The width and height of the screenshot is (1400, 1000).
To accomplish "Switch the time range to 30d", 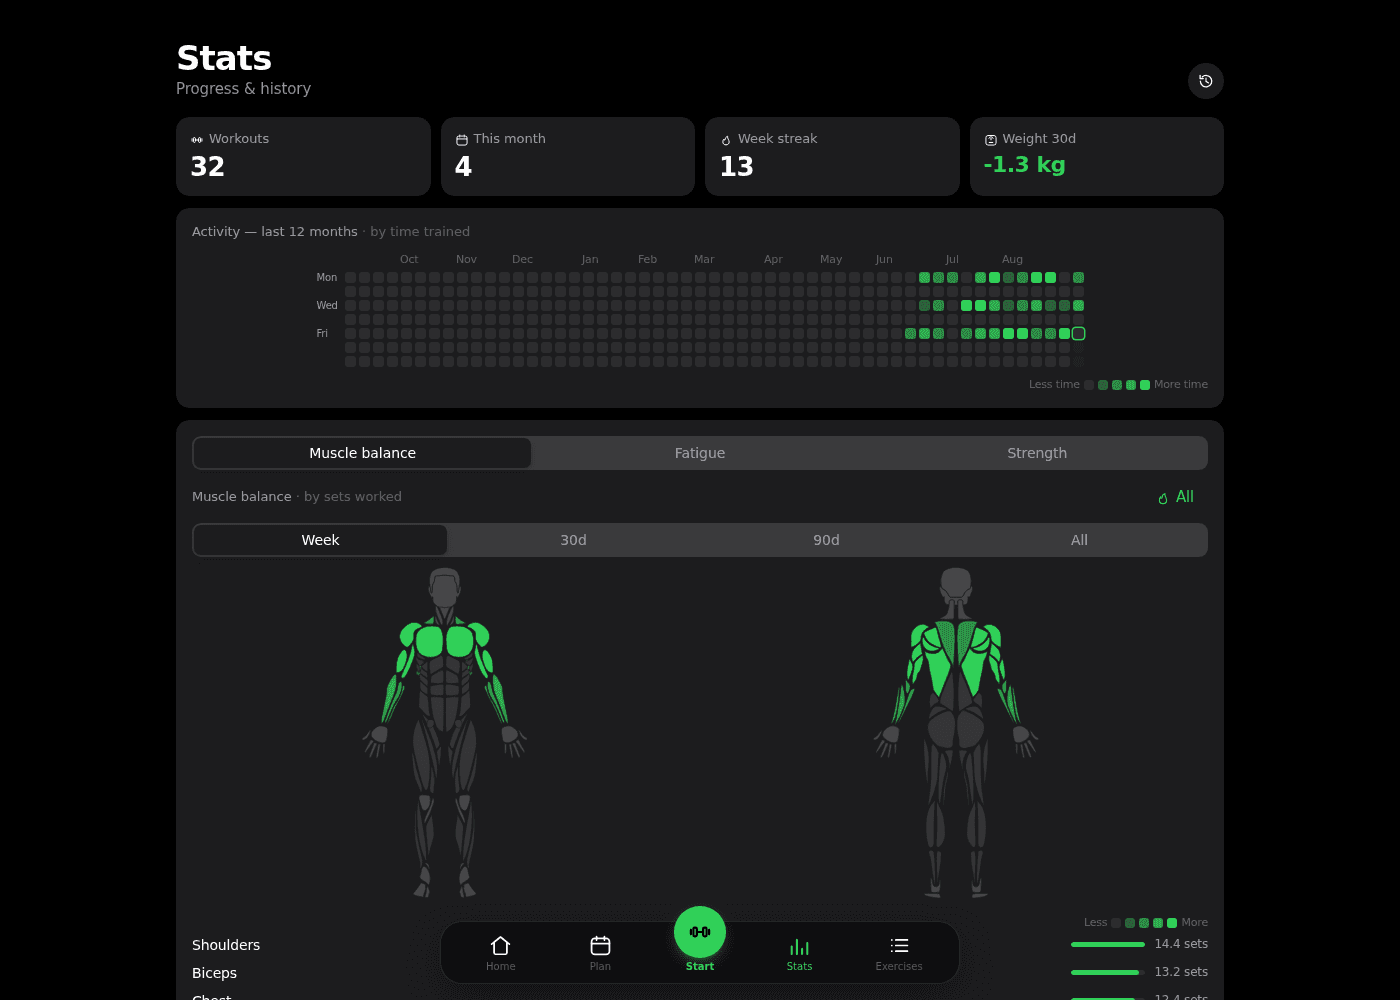I will coord(573,540).
